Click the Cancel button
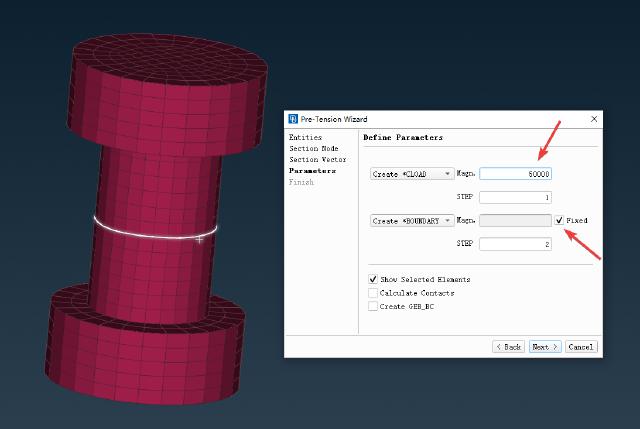Screen dimensions: 640x429 (x=581, y=347)
